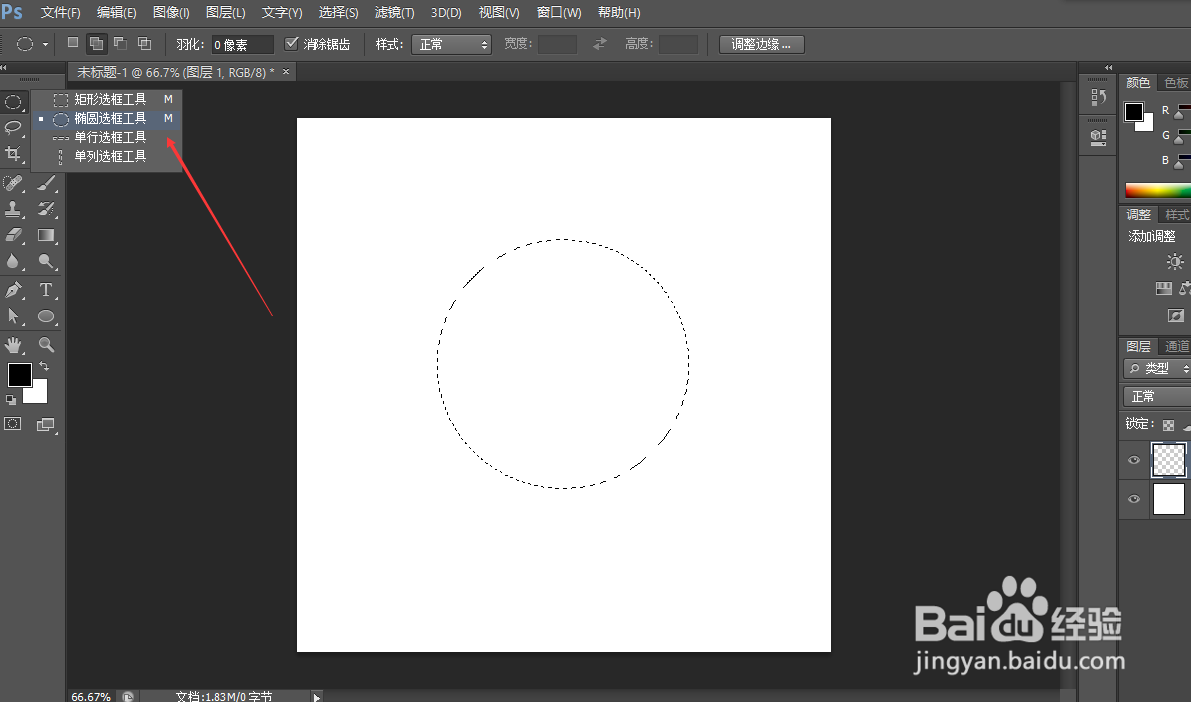Select the Elliptical Marquee tool in toolbox

(13, 102)
